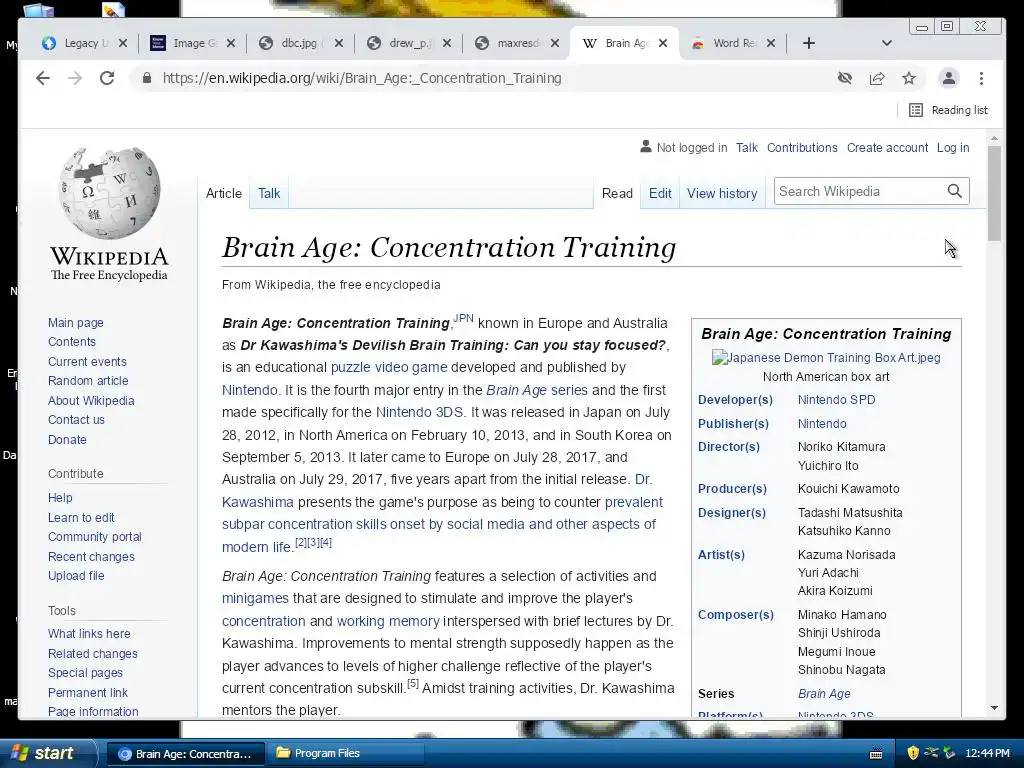Image resolution: width=1024 pixels, height=768 pixels.
Task: Open Random article in sidebar
Action: tap(88, 381)
